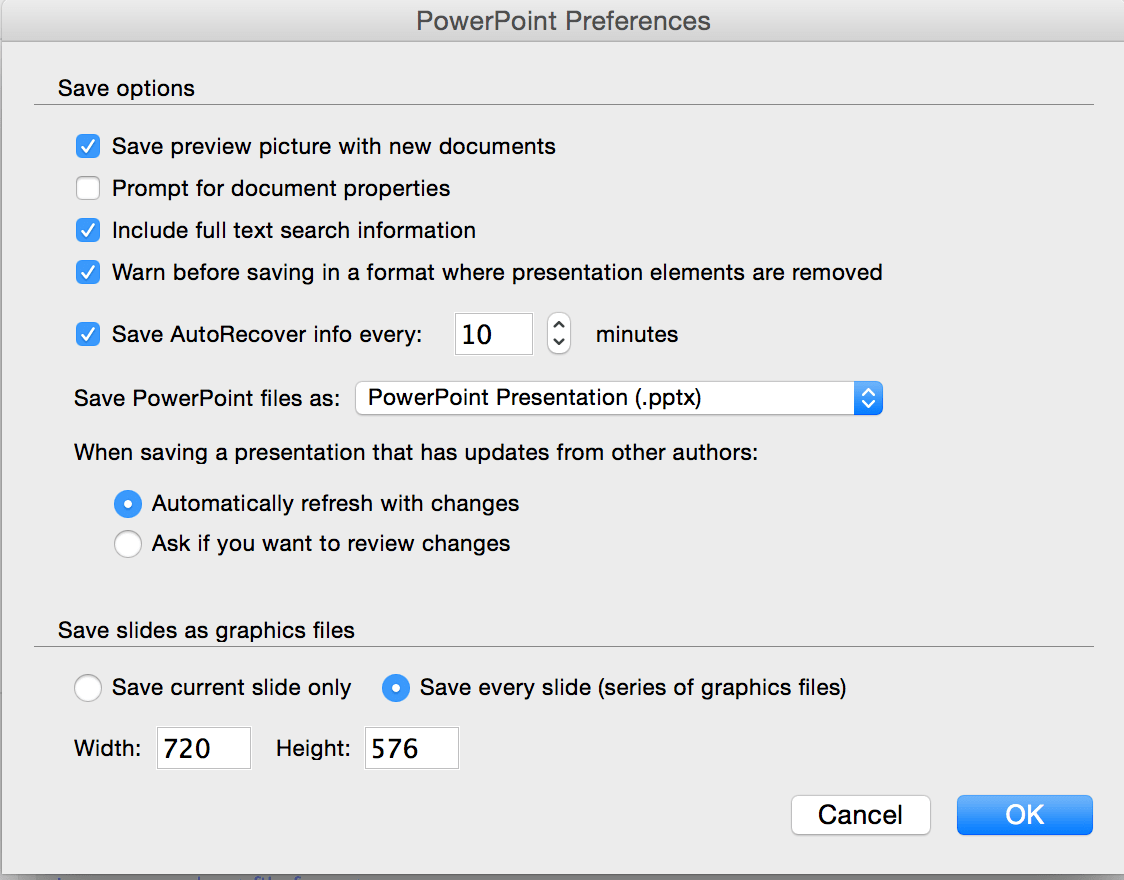This screenshot has width=1124, height=880.
Task: Click the Cancel button
Action: (860, 815)
